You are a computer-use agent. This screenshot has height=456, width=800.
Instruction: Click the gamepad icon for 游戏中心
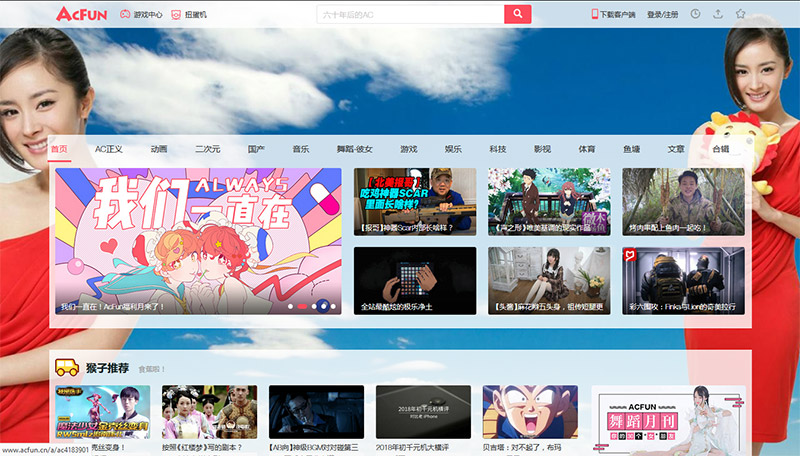[x=125, y=14]
